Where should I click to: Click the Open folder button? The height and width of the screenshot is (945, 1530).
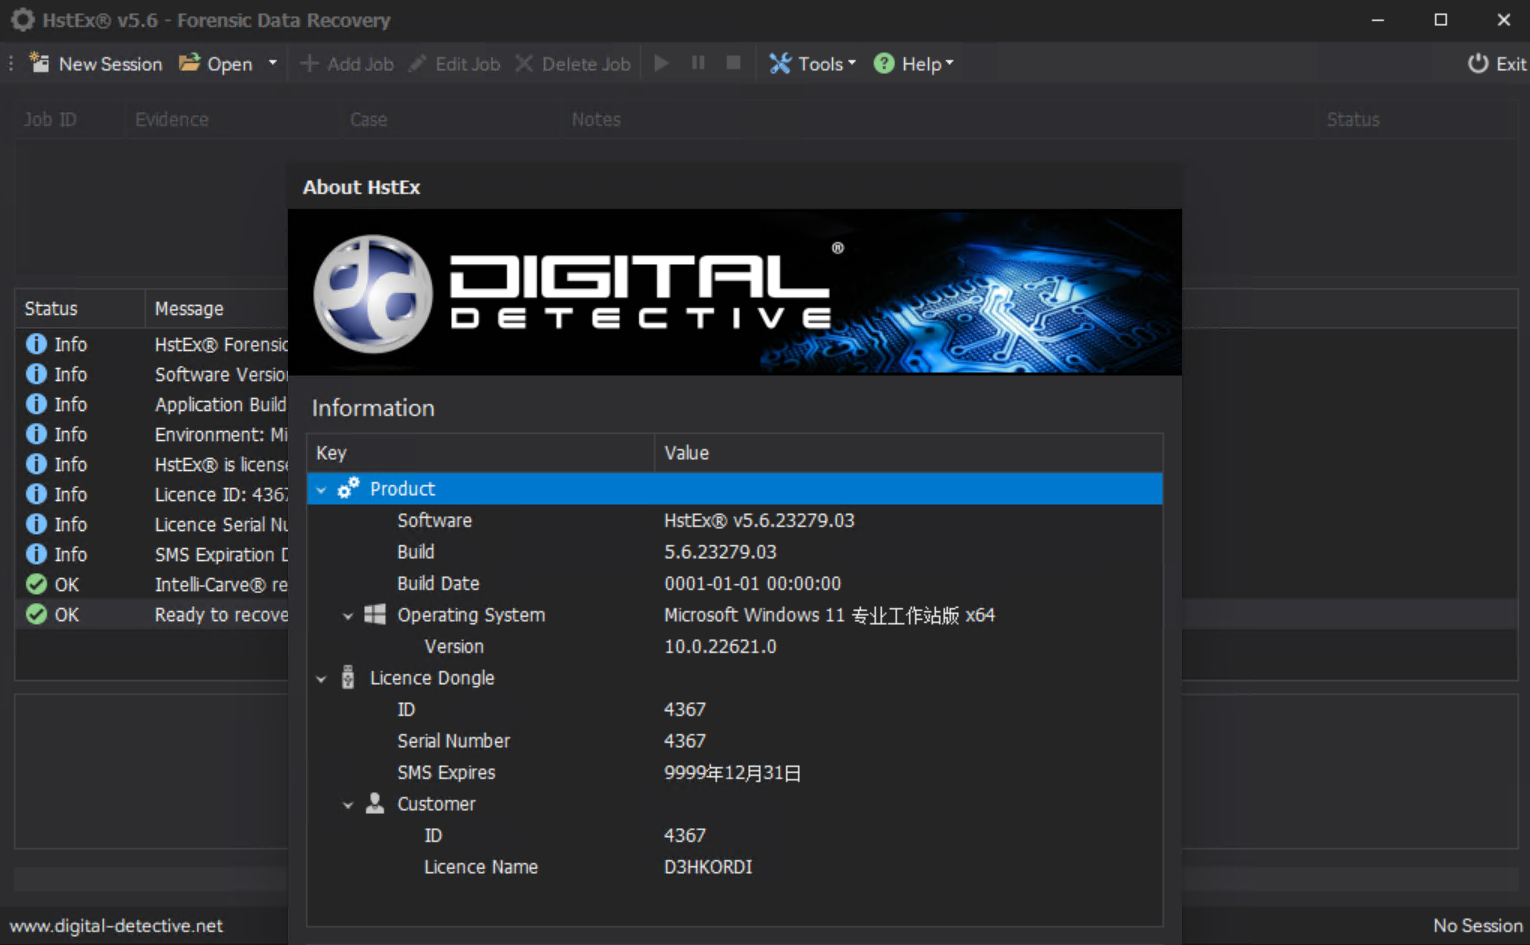click(215, 64)
